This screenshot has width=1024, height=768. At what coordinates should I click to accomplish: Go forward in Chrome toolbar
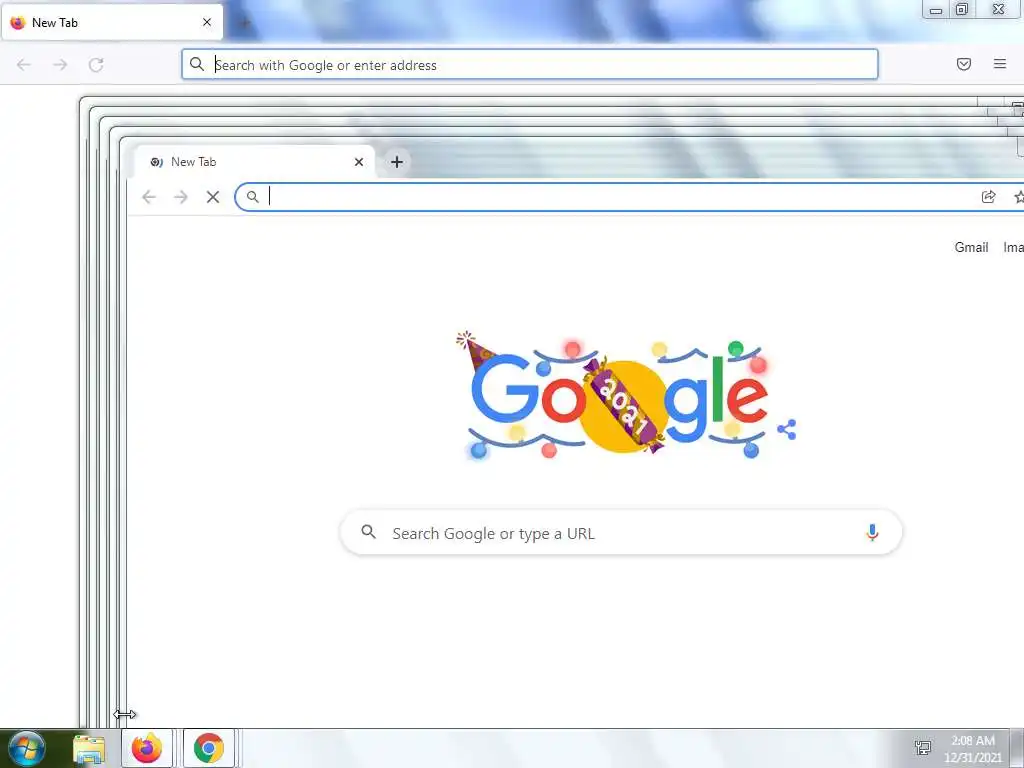(181, 197)
